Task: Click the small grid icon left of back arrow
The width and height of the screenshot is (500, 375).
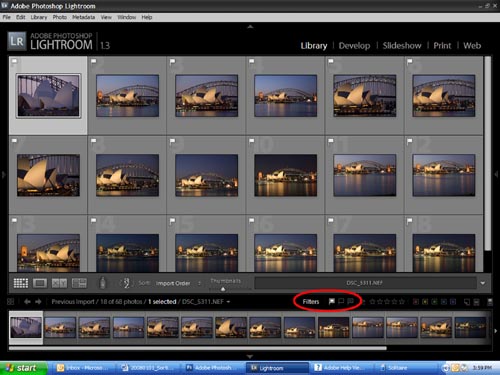Action: [x=10, y=302]
